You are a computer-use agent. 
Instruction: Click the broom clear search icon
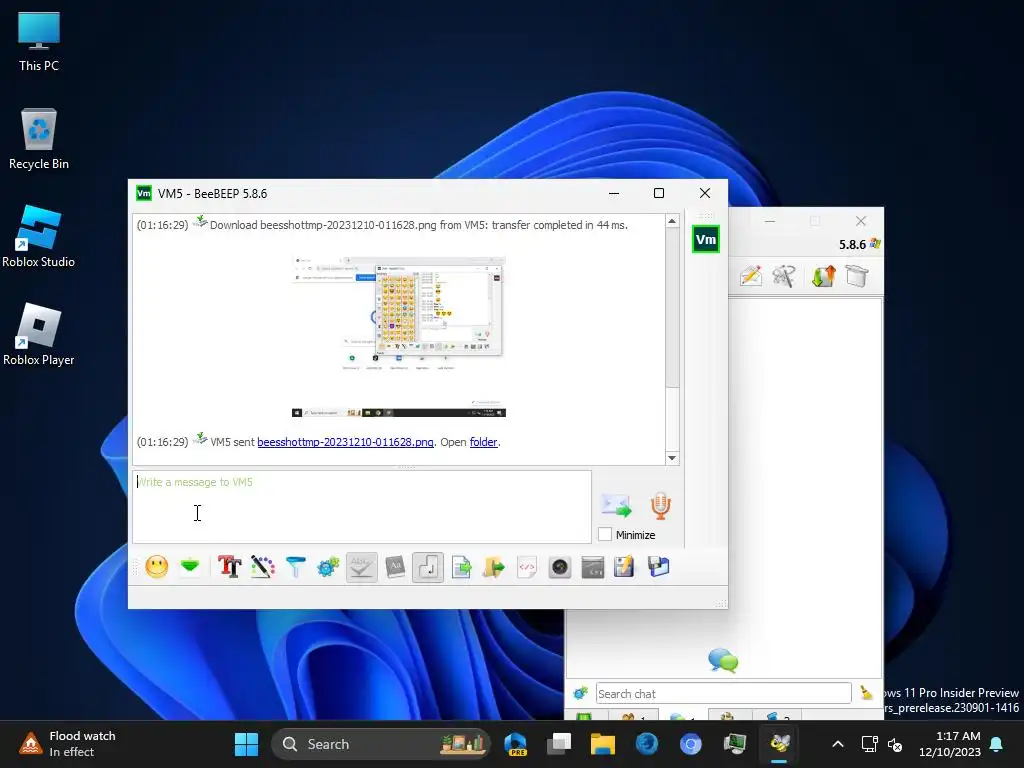[867, 693]
